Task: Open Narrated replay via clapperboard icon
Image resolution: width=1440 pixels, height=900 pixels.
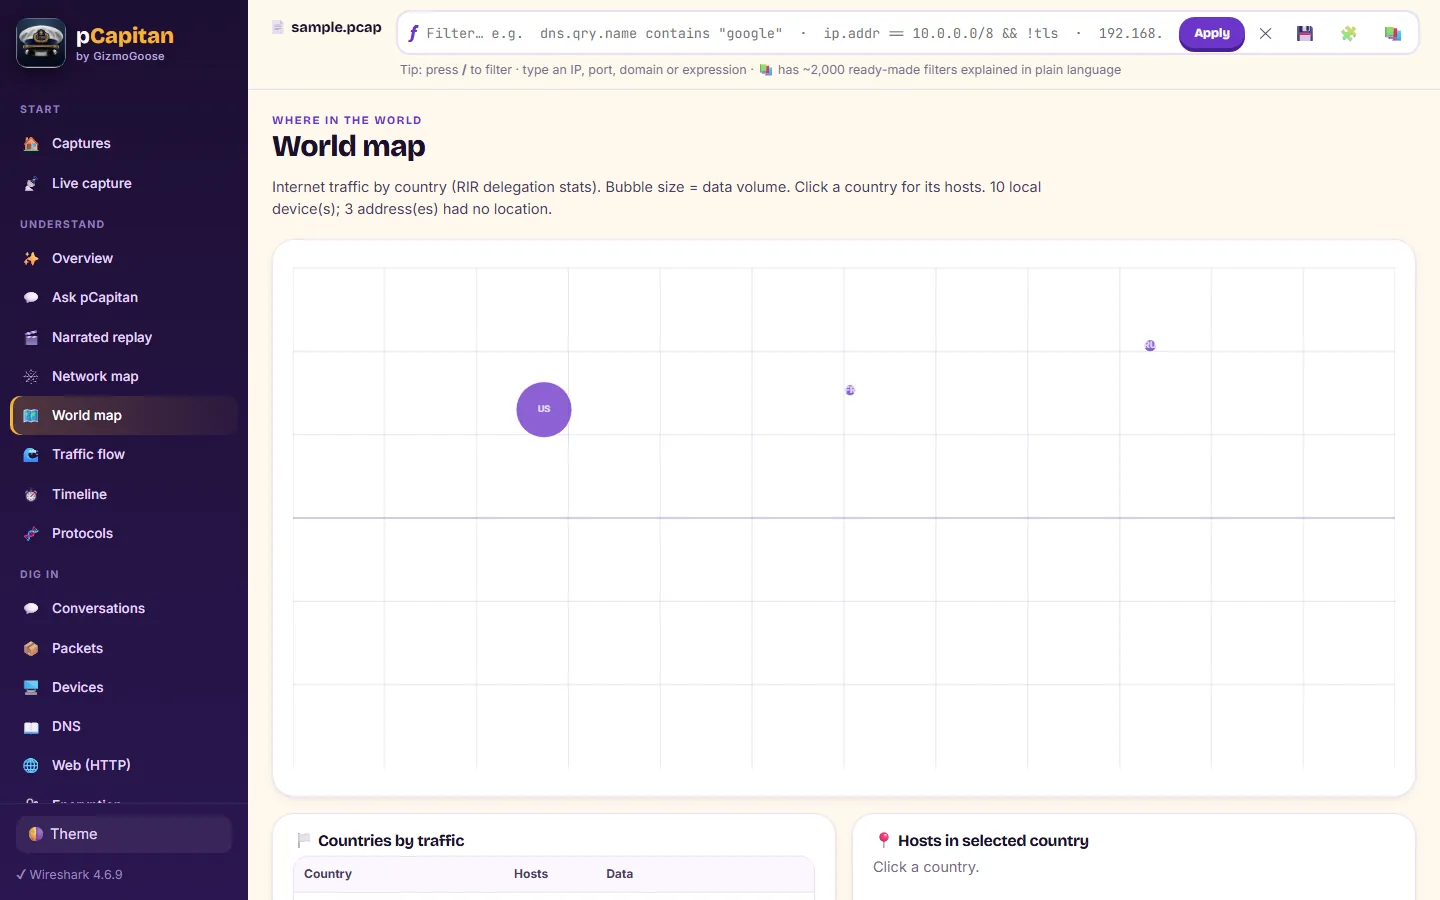Action: 31,338
